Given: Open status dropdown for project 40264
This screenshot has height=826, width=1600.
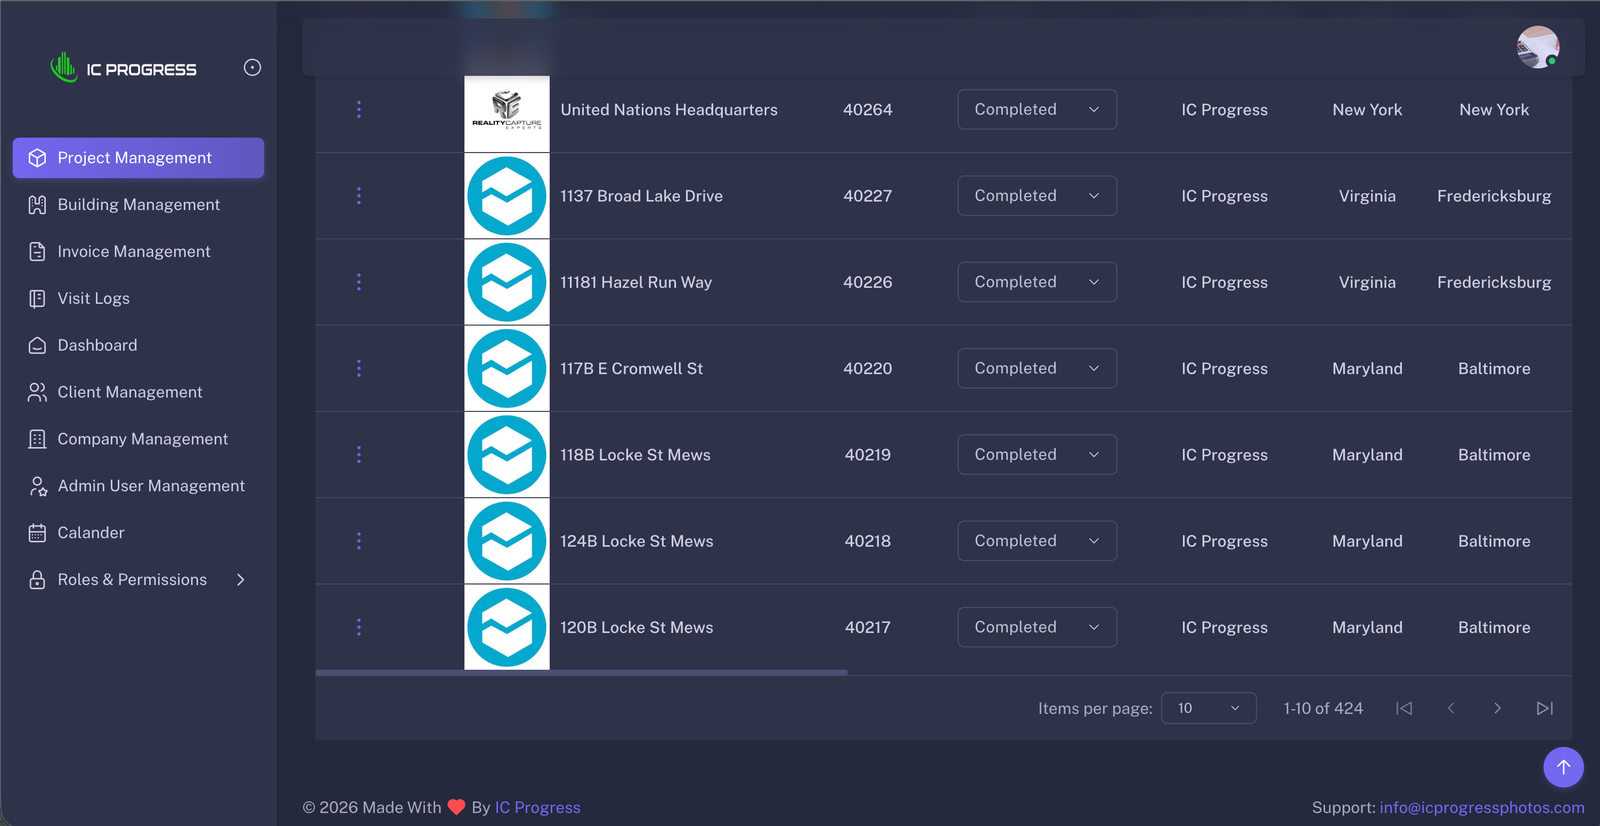Looking at the screenshot, I should [x=1037, y=110].
